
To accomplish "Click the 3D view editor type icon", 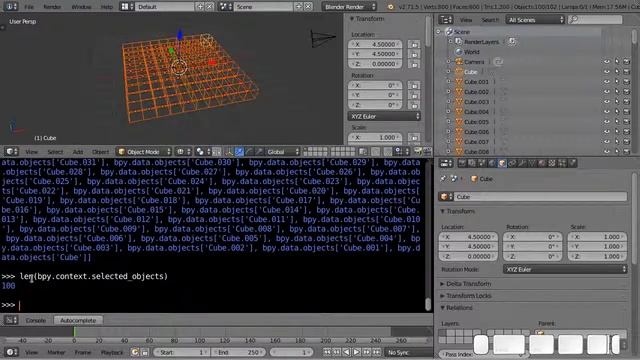I will [x=11, y=151].
